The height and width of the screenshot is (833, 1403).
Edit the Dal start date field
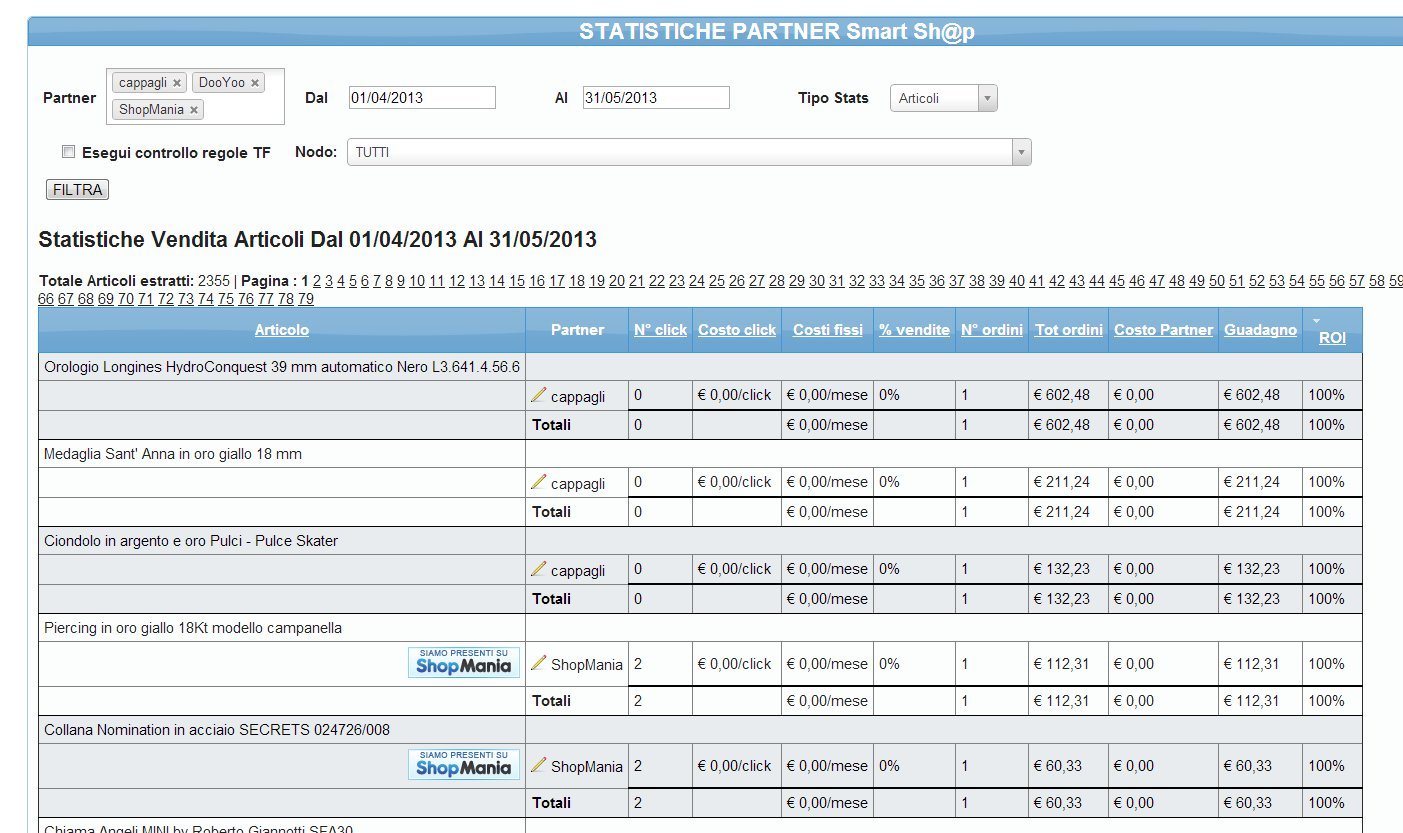pyautogui.click(x=422, y=98)
